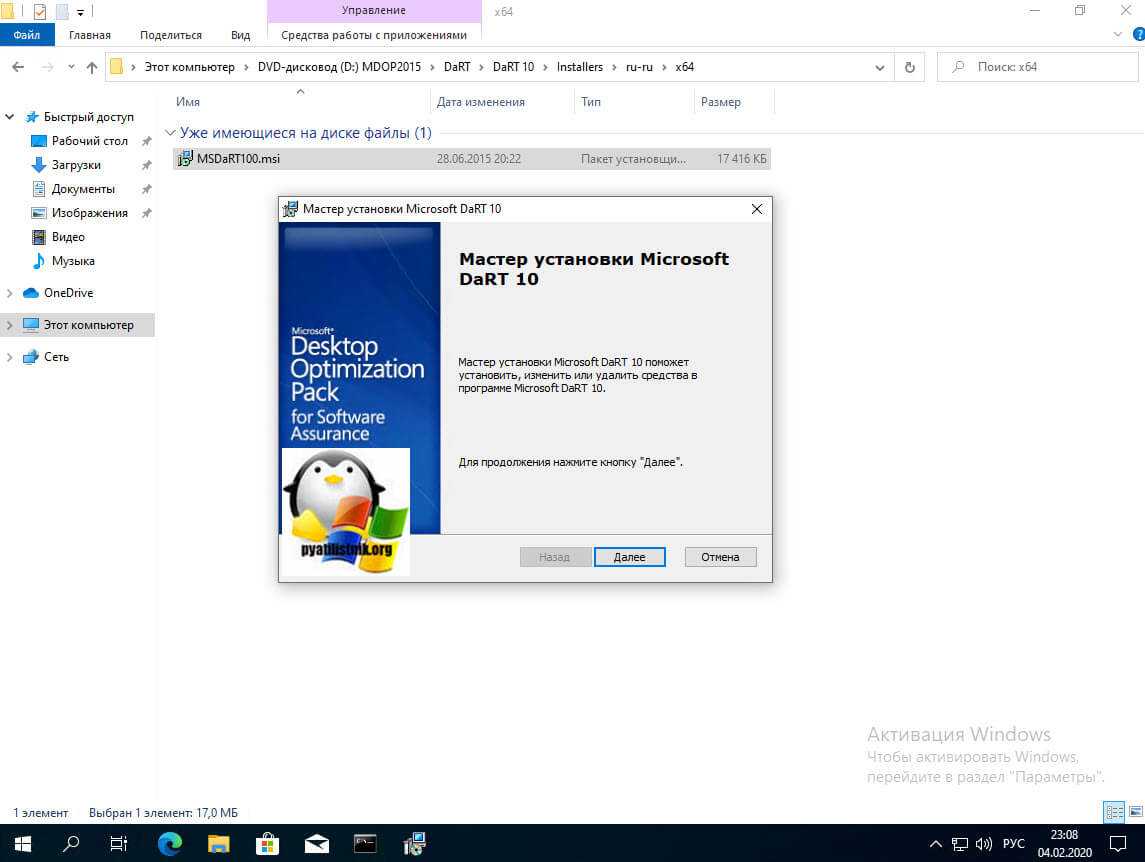Click the Отмена button in wizard

pos(720,557)
